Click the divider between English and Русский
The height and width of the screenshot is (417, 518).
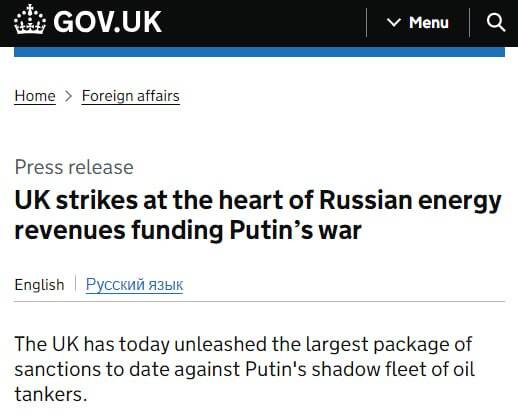pyautogui.click(x=75, y=283)
